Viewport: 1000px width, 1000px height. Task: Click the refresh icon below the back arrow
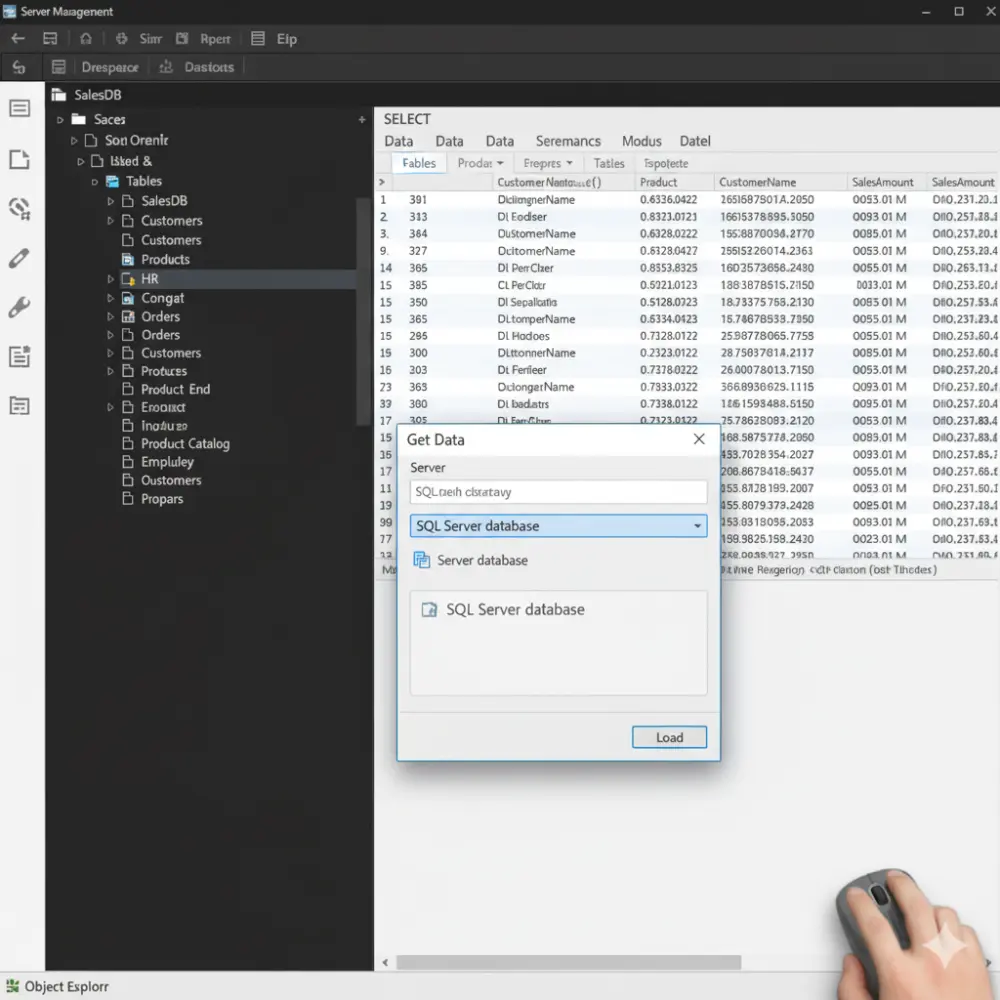click(20, 67)
